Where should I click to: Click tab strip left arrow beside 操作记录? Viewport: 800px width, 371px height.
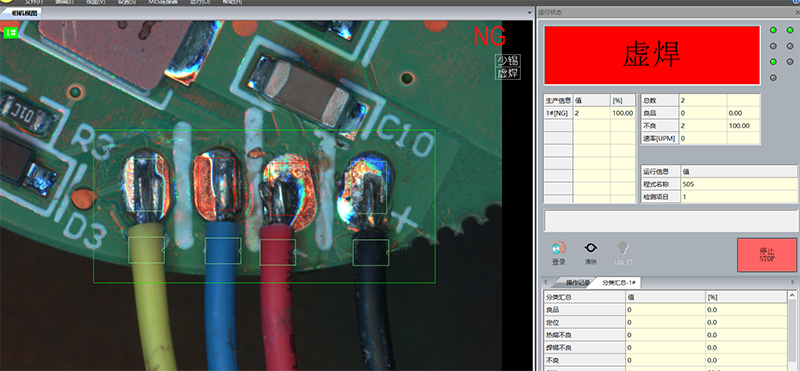(x=545, y=282)
